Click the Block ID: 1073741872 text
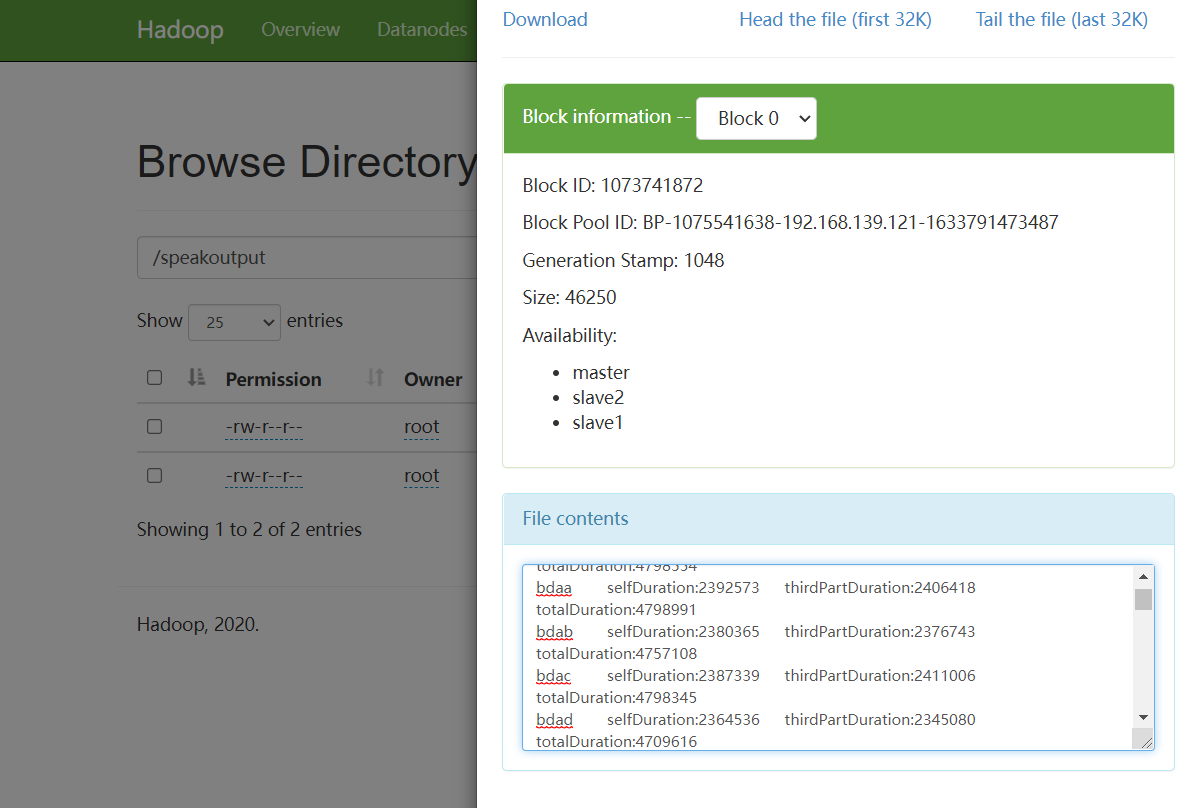Image resolution: width=1199 pixels, height=808 pixels. click(x=612, y=186)
